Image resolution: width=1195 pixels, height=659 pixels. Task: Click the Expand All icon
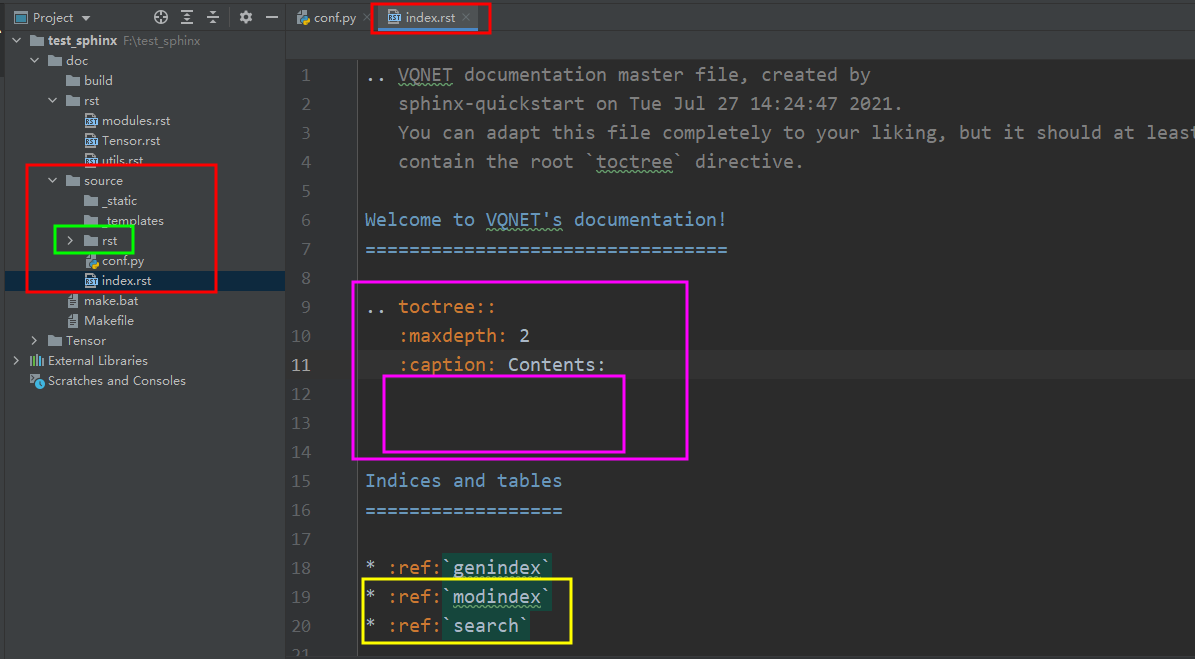(186, 17)
